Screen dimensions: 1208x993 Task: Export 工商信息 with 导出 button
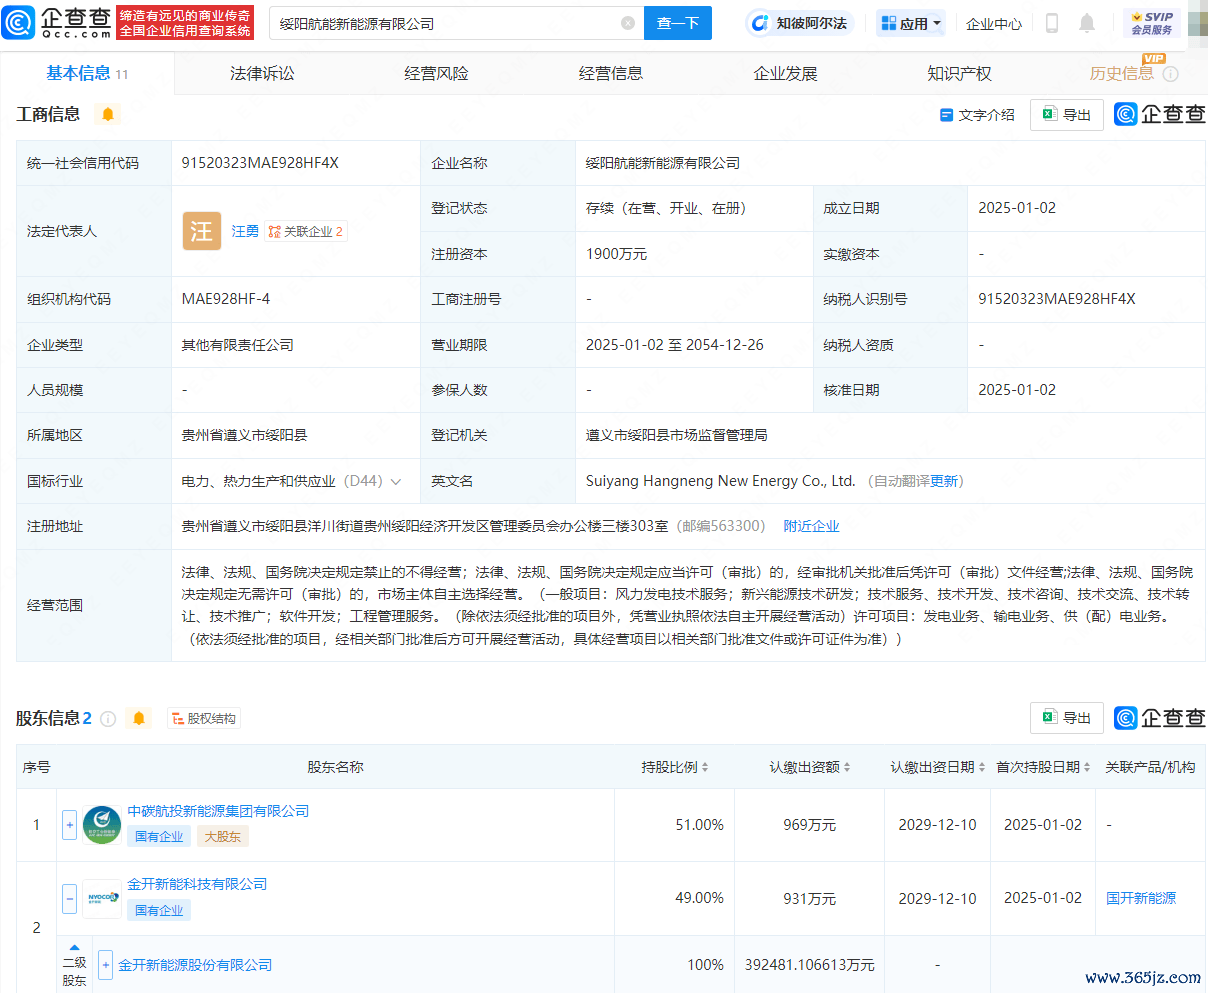[x=1067, y=115]
